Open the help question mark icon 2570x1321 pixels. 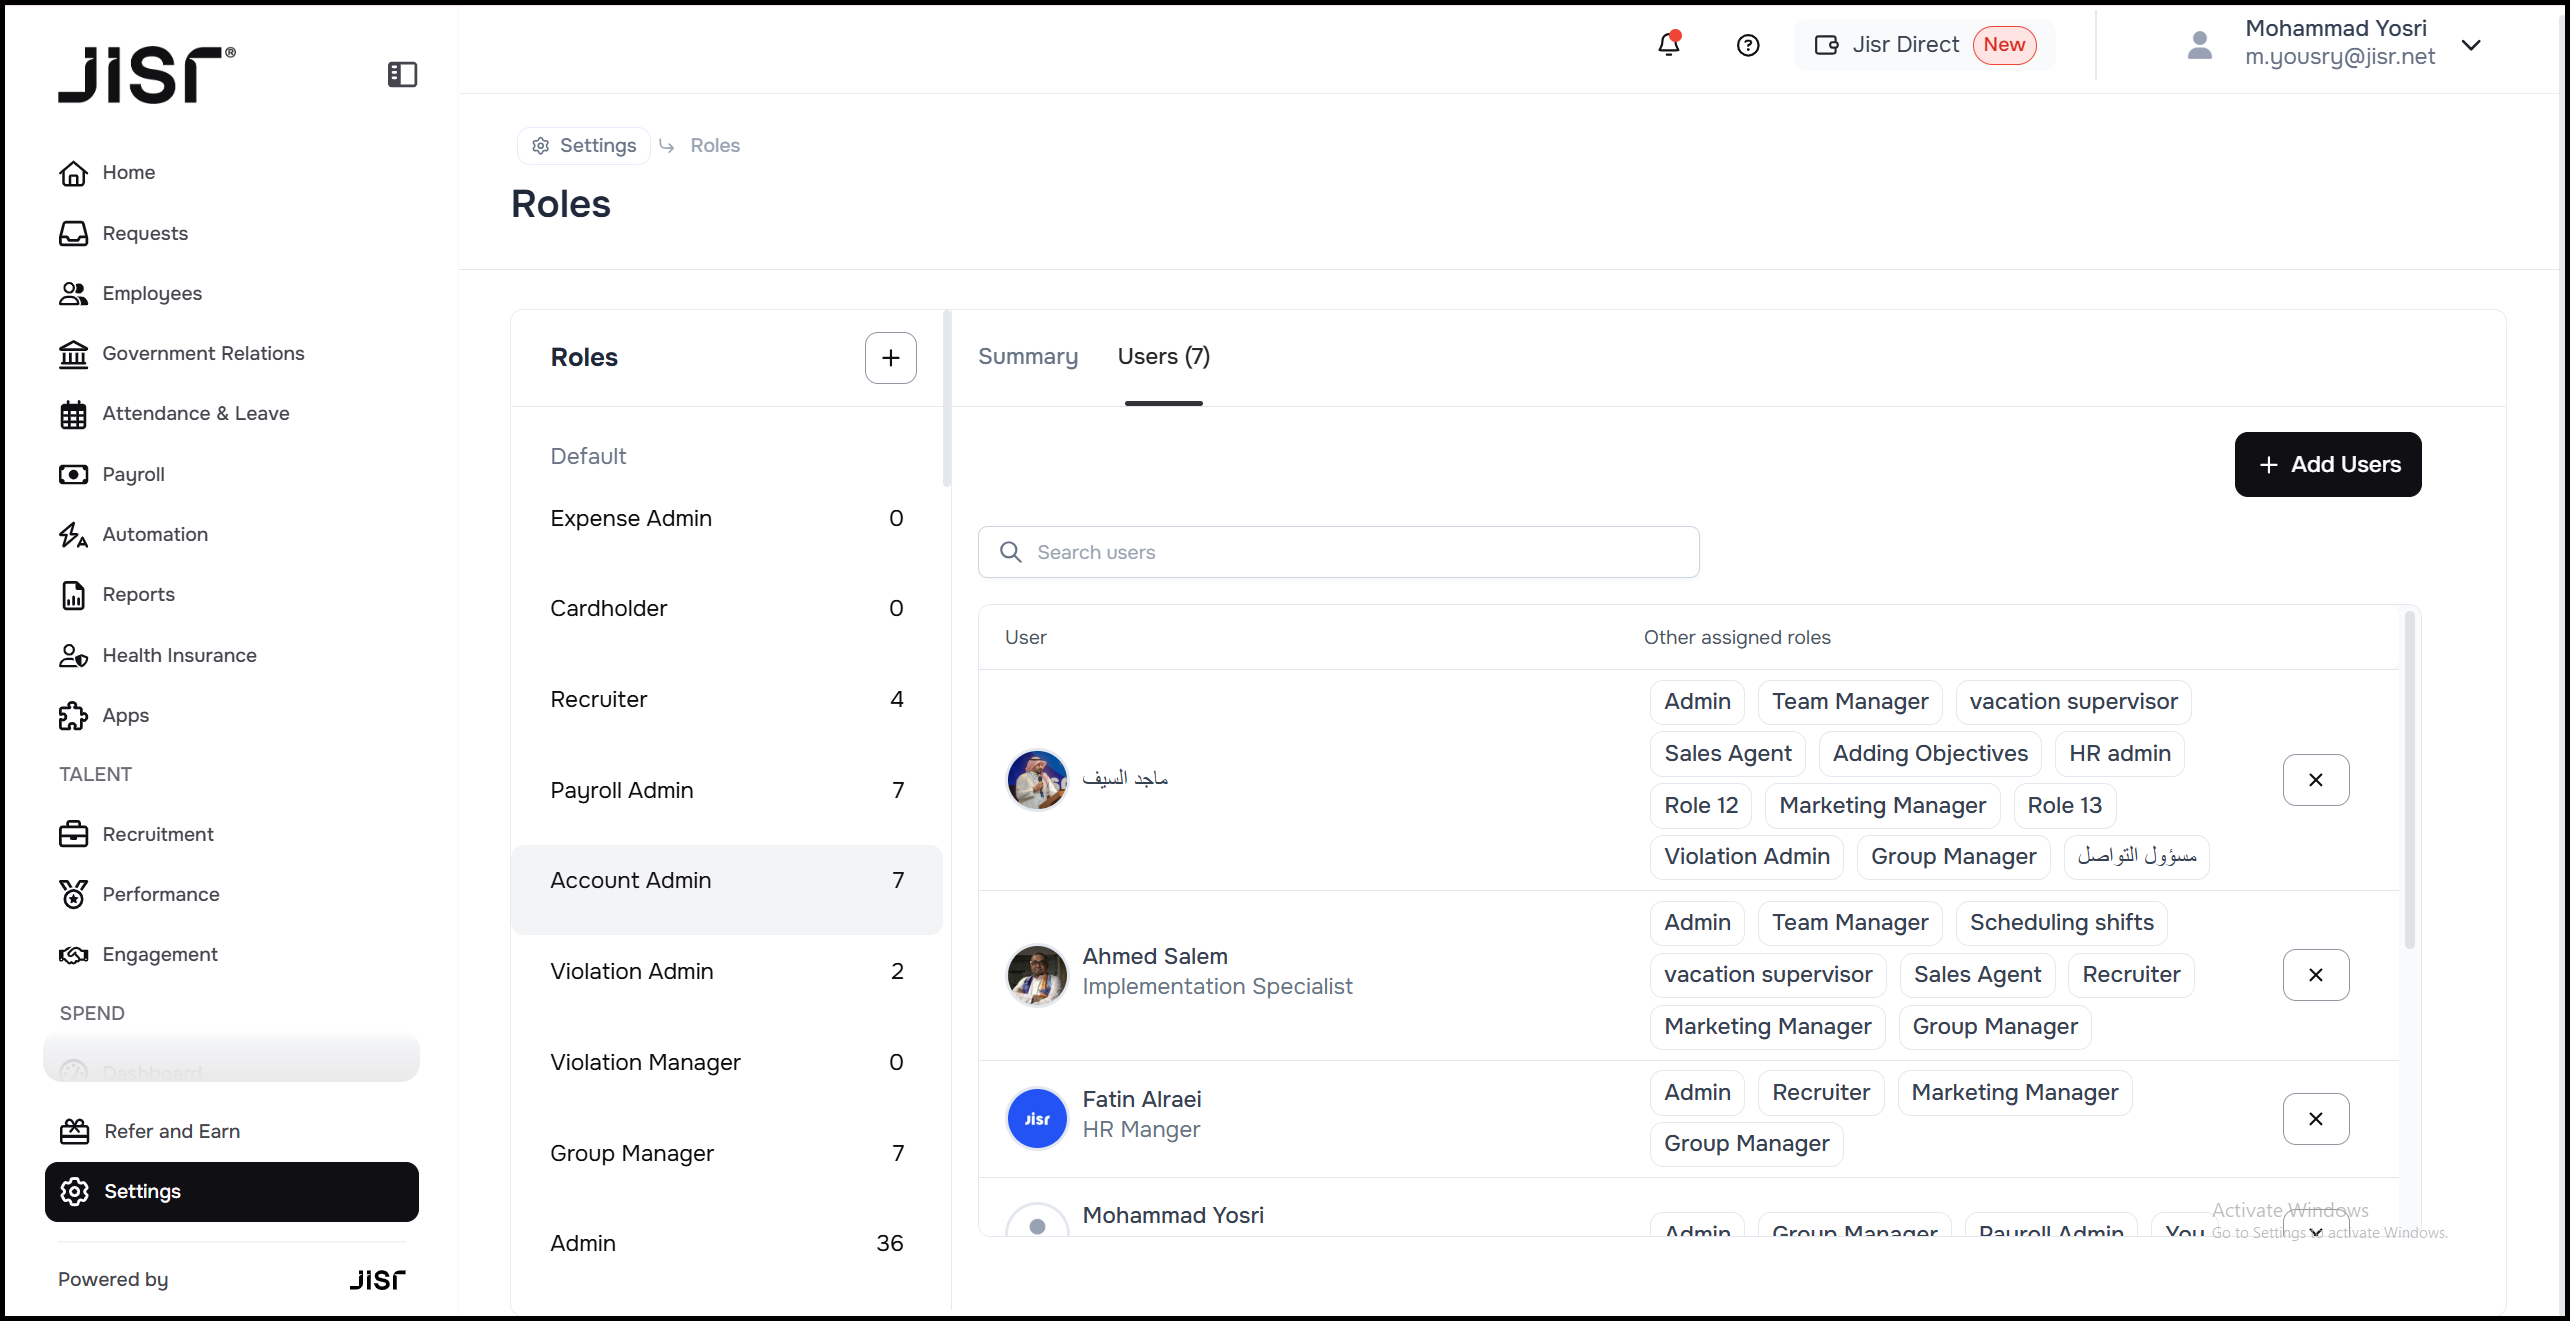click(1747, 45)
